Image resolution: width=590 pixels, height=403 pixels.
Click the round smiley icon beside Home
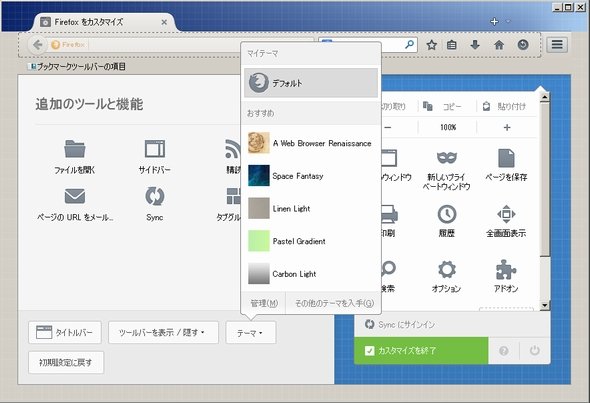coord(523,45)
